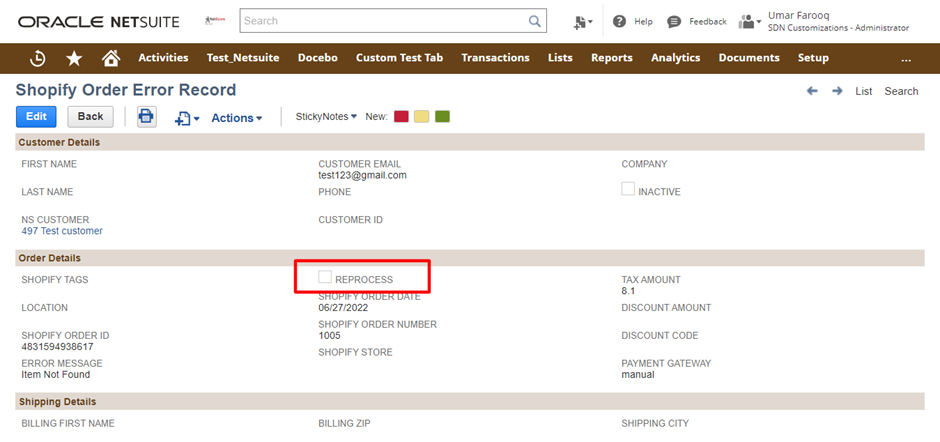The image size is (940, 442).
Task: Open the Custom Test Tab menu
Action: (399, 58)
